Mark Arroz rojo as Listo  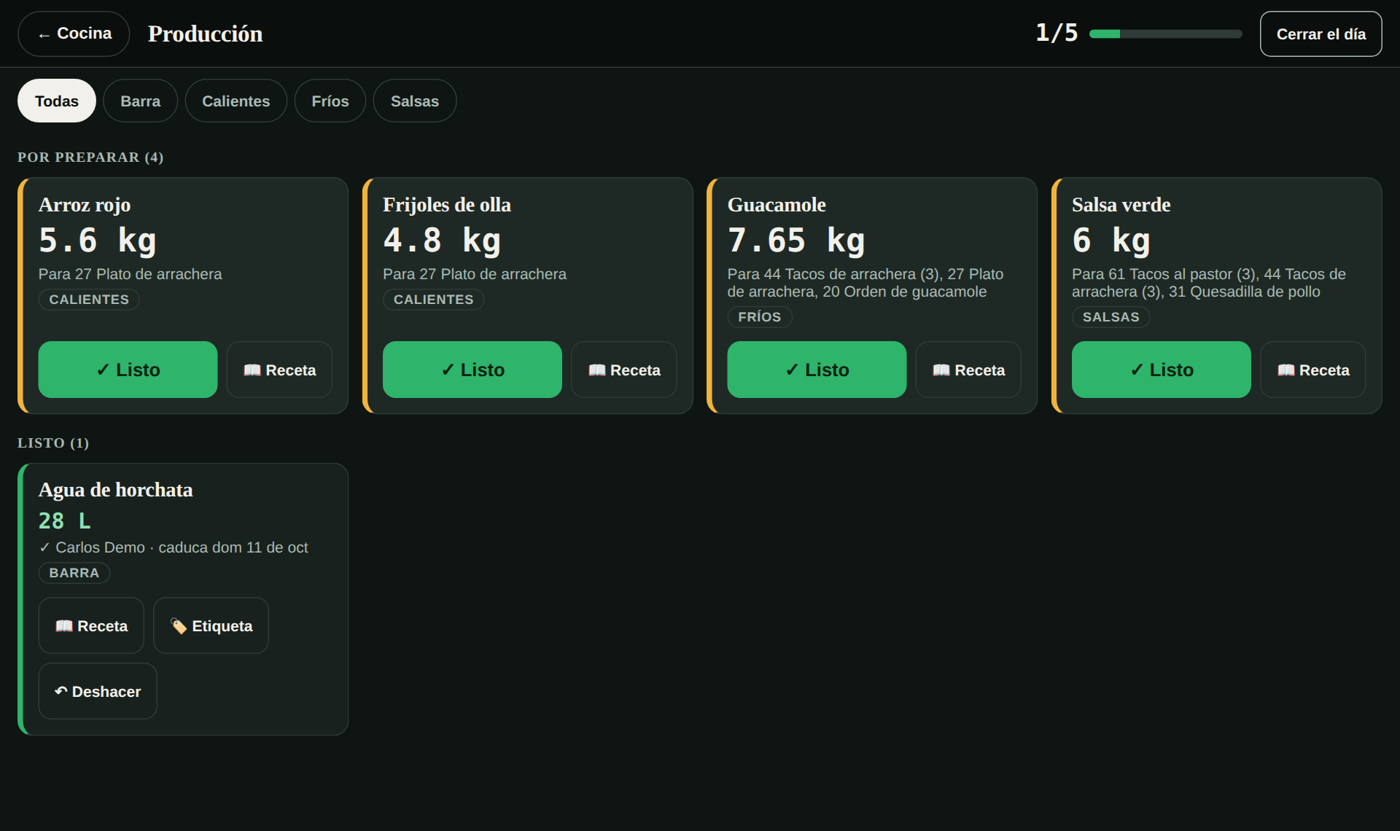pyautogui.click(x=128, y=370)
